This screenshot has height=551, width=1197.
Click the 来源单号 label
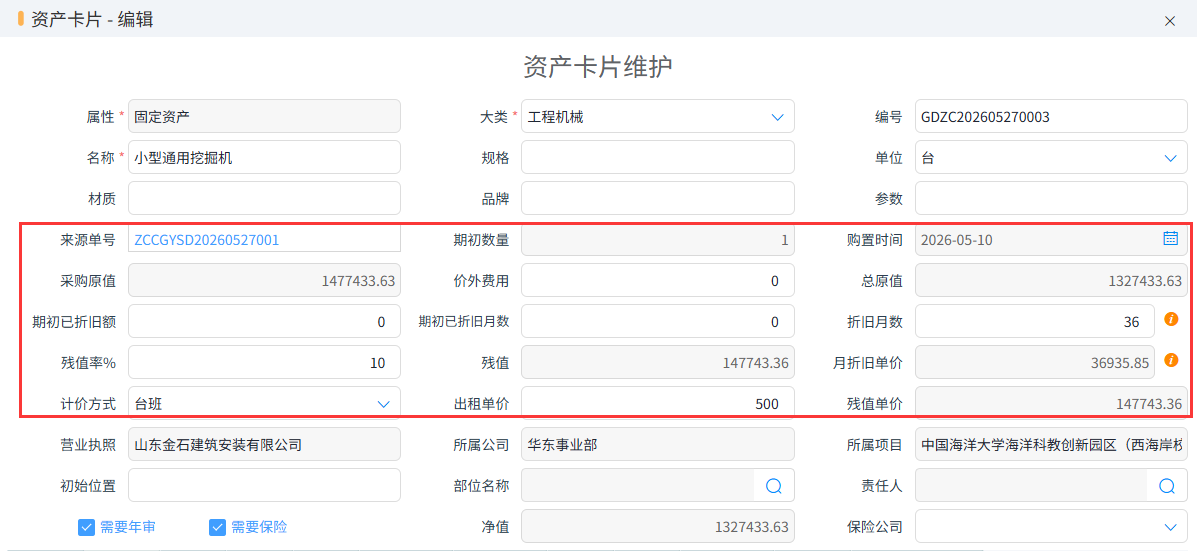click(88, 240)
